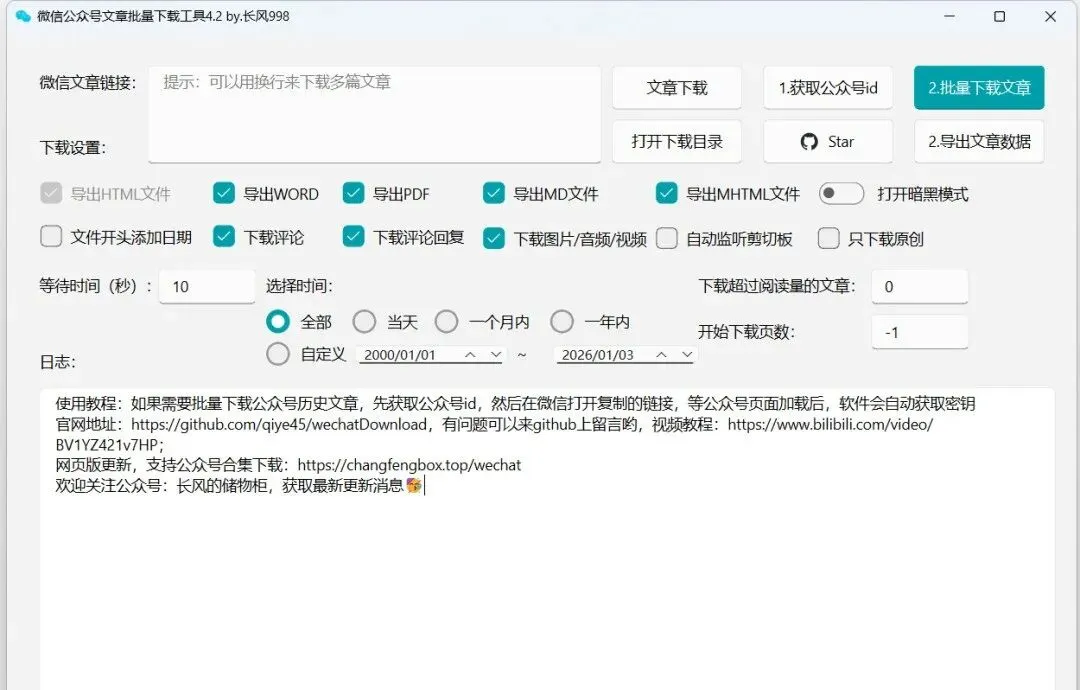Click the GitHub Star button
Screen dimensions: 1080x690
point(828,141)
